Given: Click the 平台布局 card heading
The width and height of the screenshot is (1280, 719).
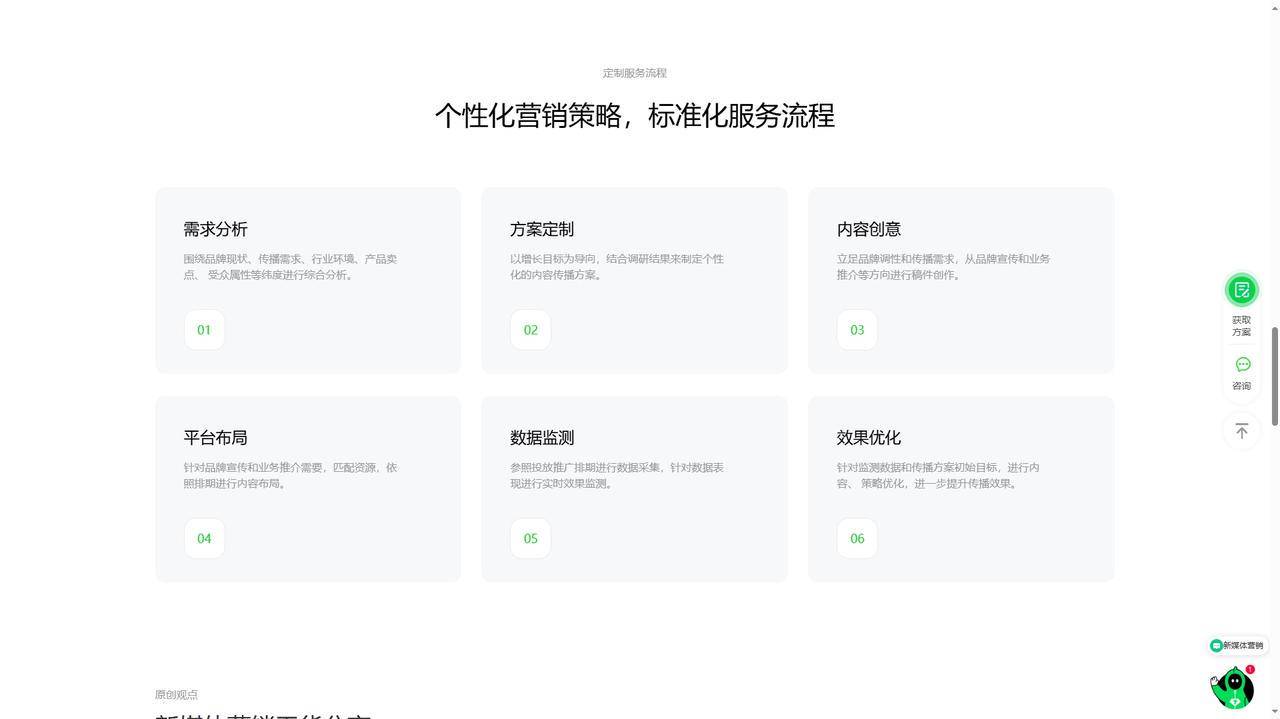Looking at the screenshot, I should tap(215, 438).
